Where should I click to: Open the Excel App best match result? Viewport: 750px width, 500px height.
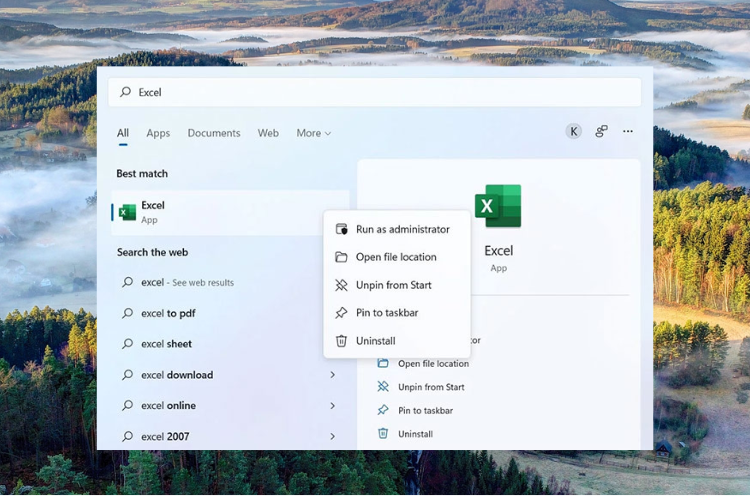(230, 212)
